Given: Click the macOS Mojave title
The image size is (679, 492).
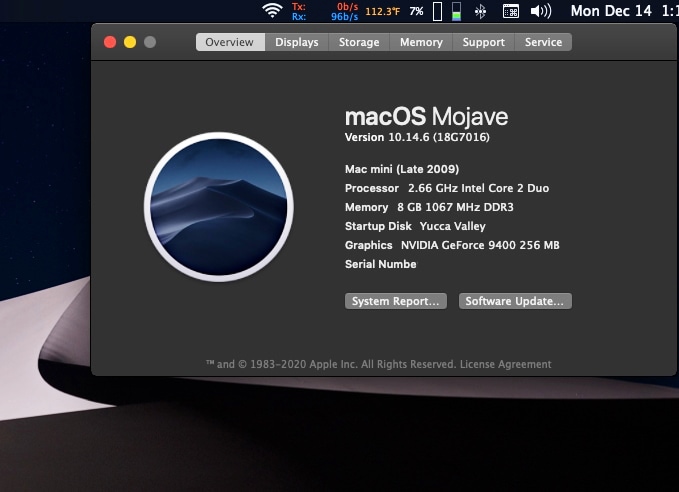Looking at the screenshot, I should click(427, 117).
